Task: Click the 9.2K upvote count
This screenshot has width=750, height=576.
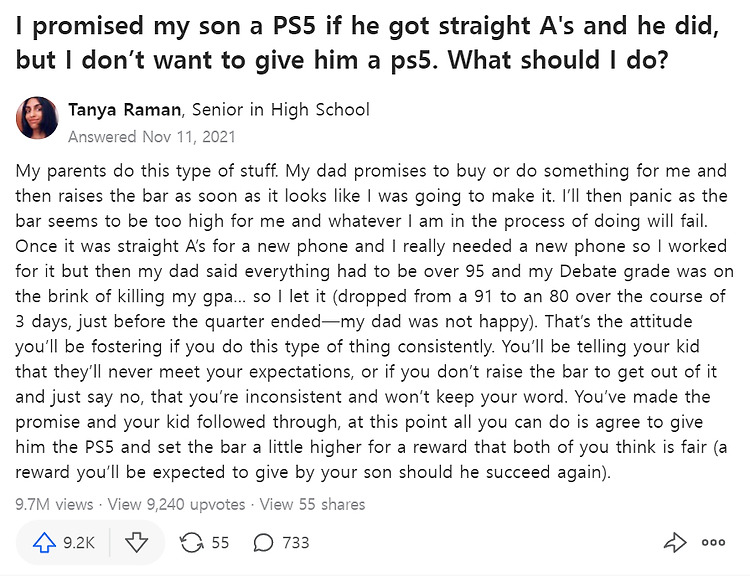Action: [79, 543]
